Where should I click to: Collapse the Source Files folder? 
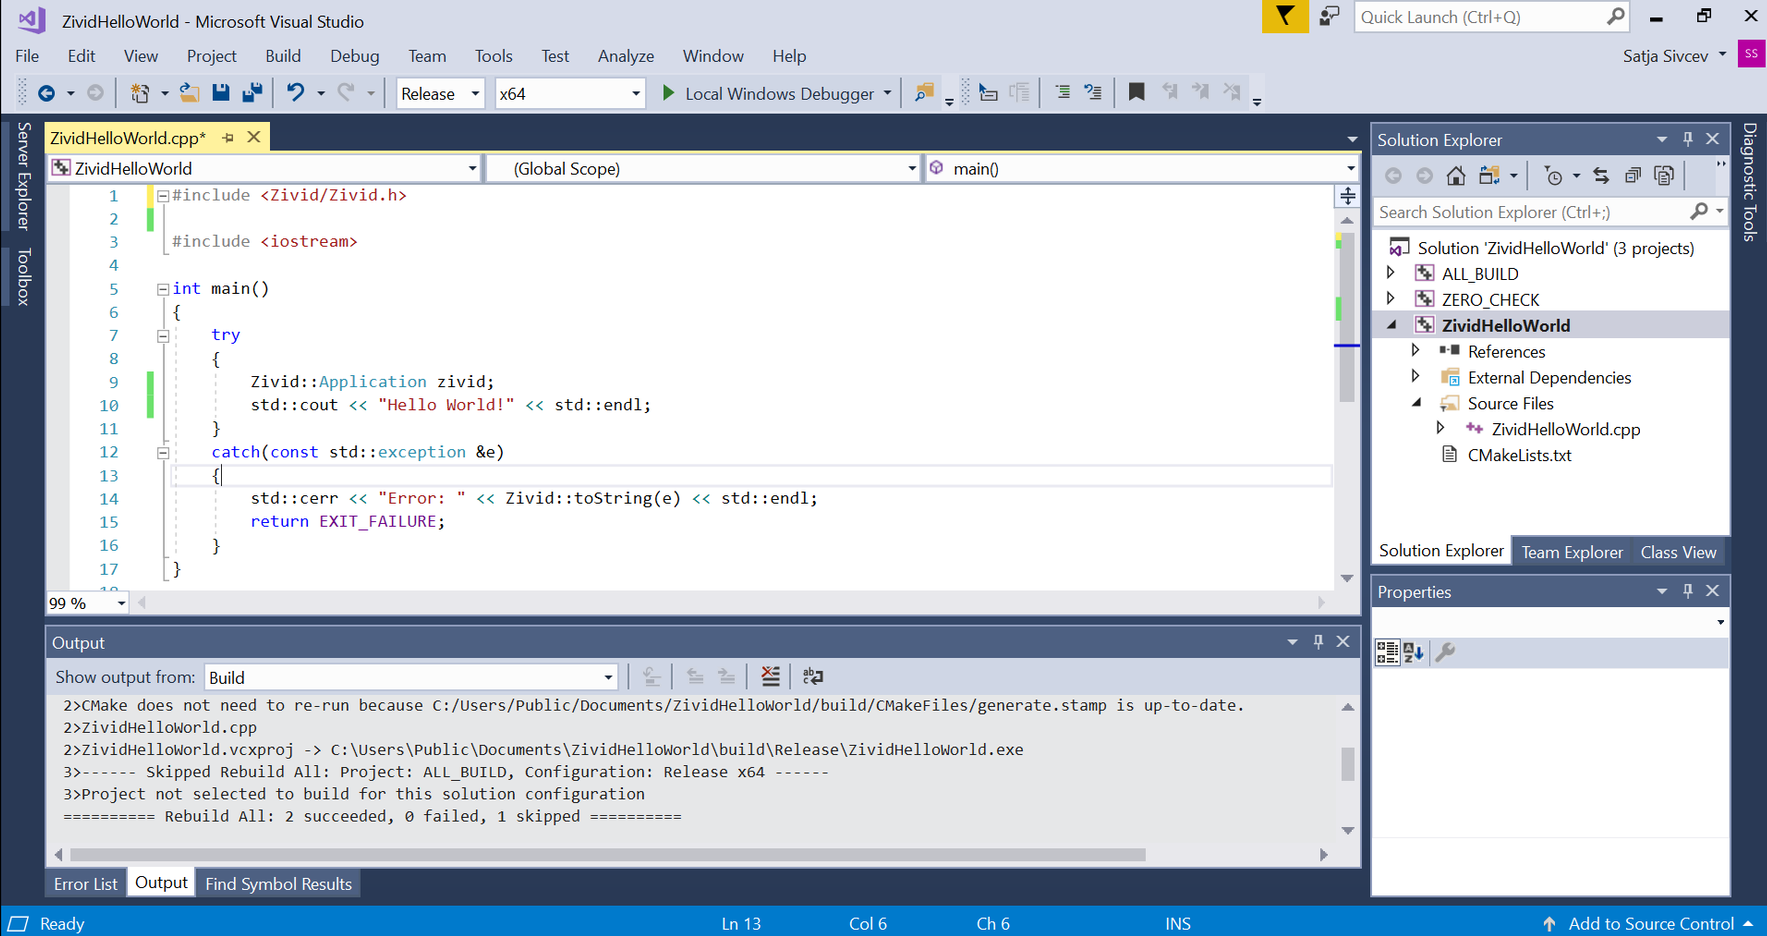[x=1417, y=403]
